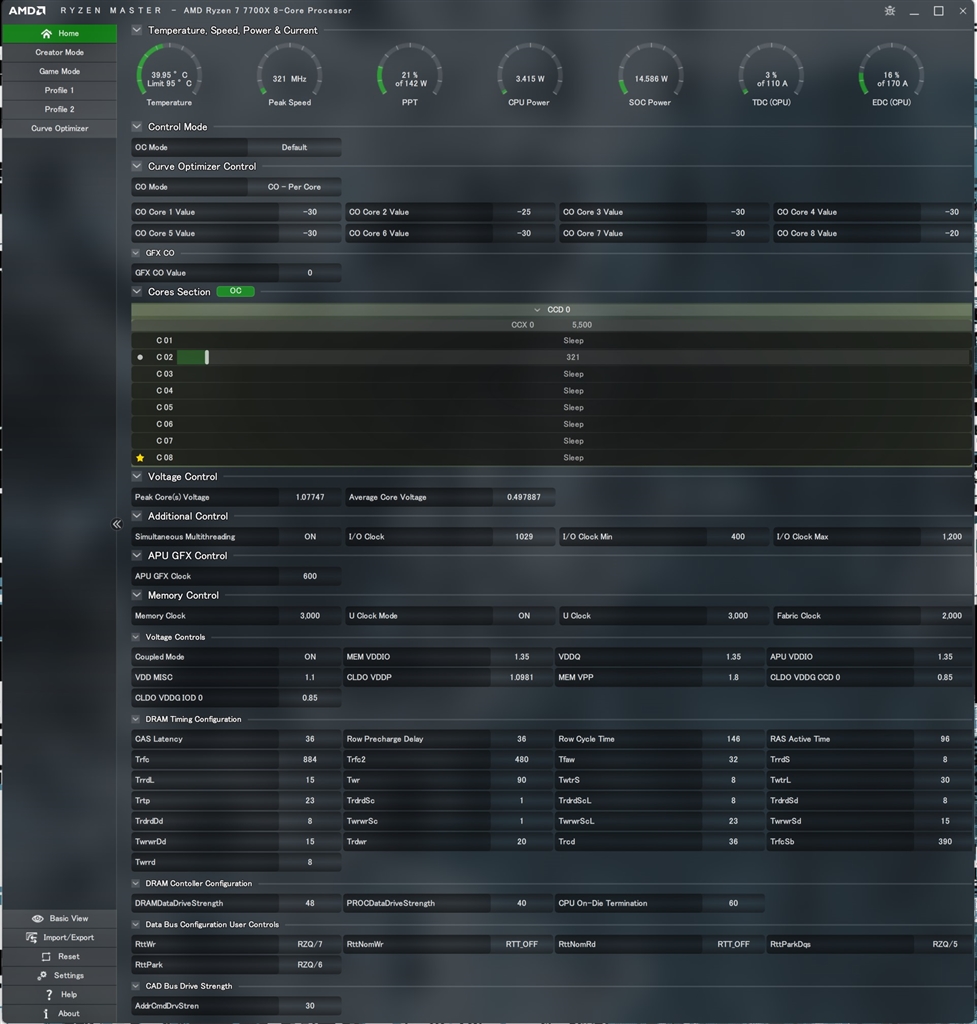The image size is (977, 1024).
Task: Click the Memory Clock value 3,000
Action: click(310, 616)
